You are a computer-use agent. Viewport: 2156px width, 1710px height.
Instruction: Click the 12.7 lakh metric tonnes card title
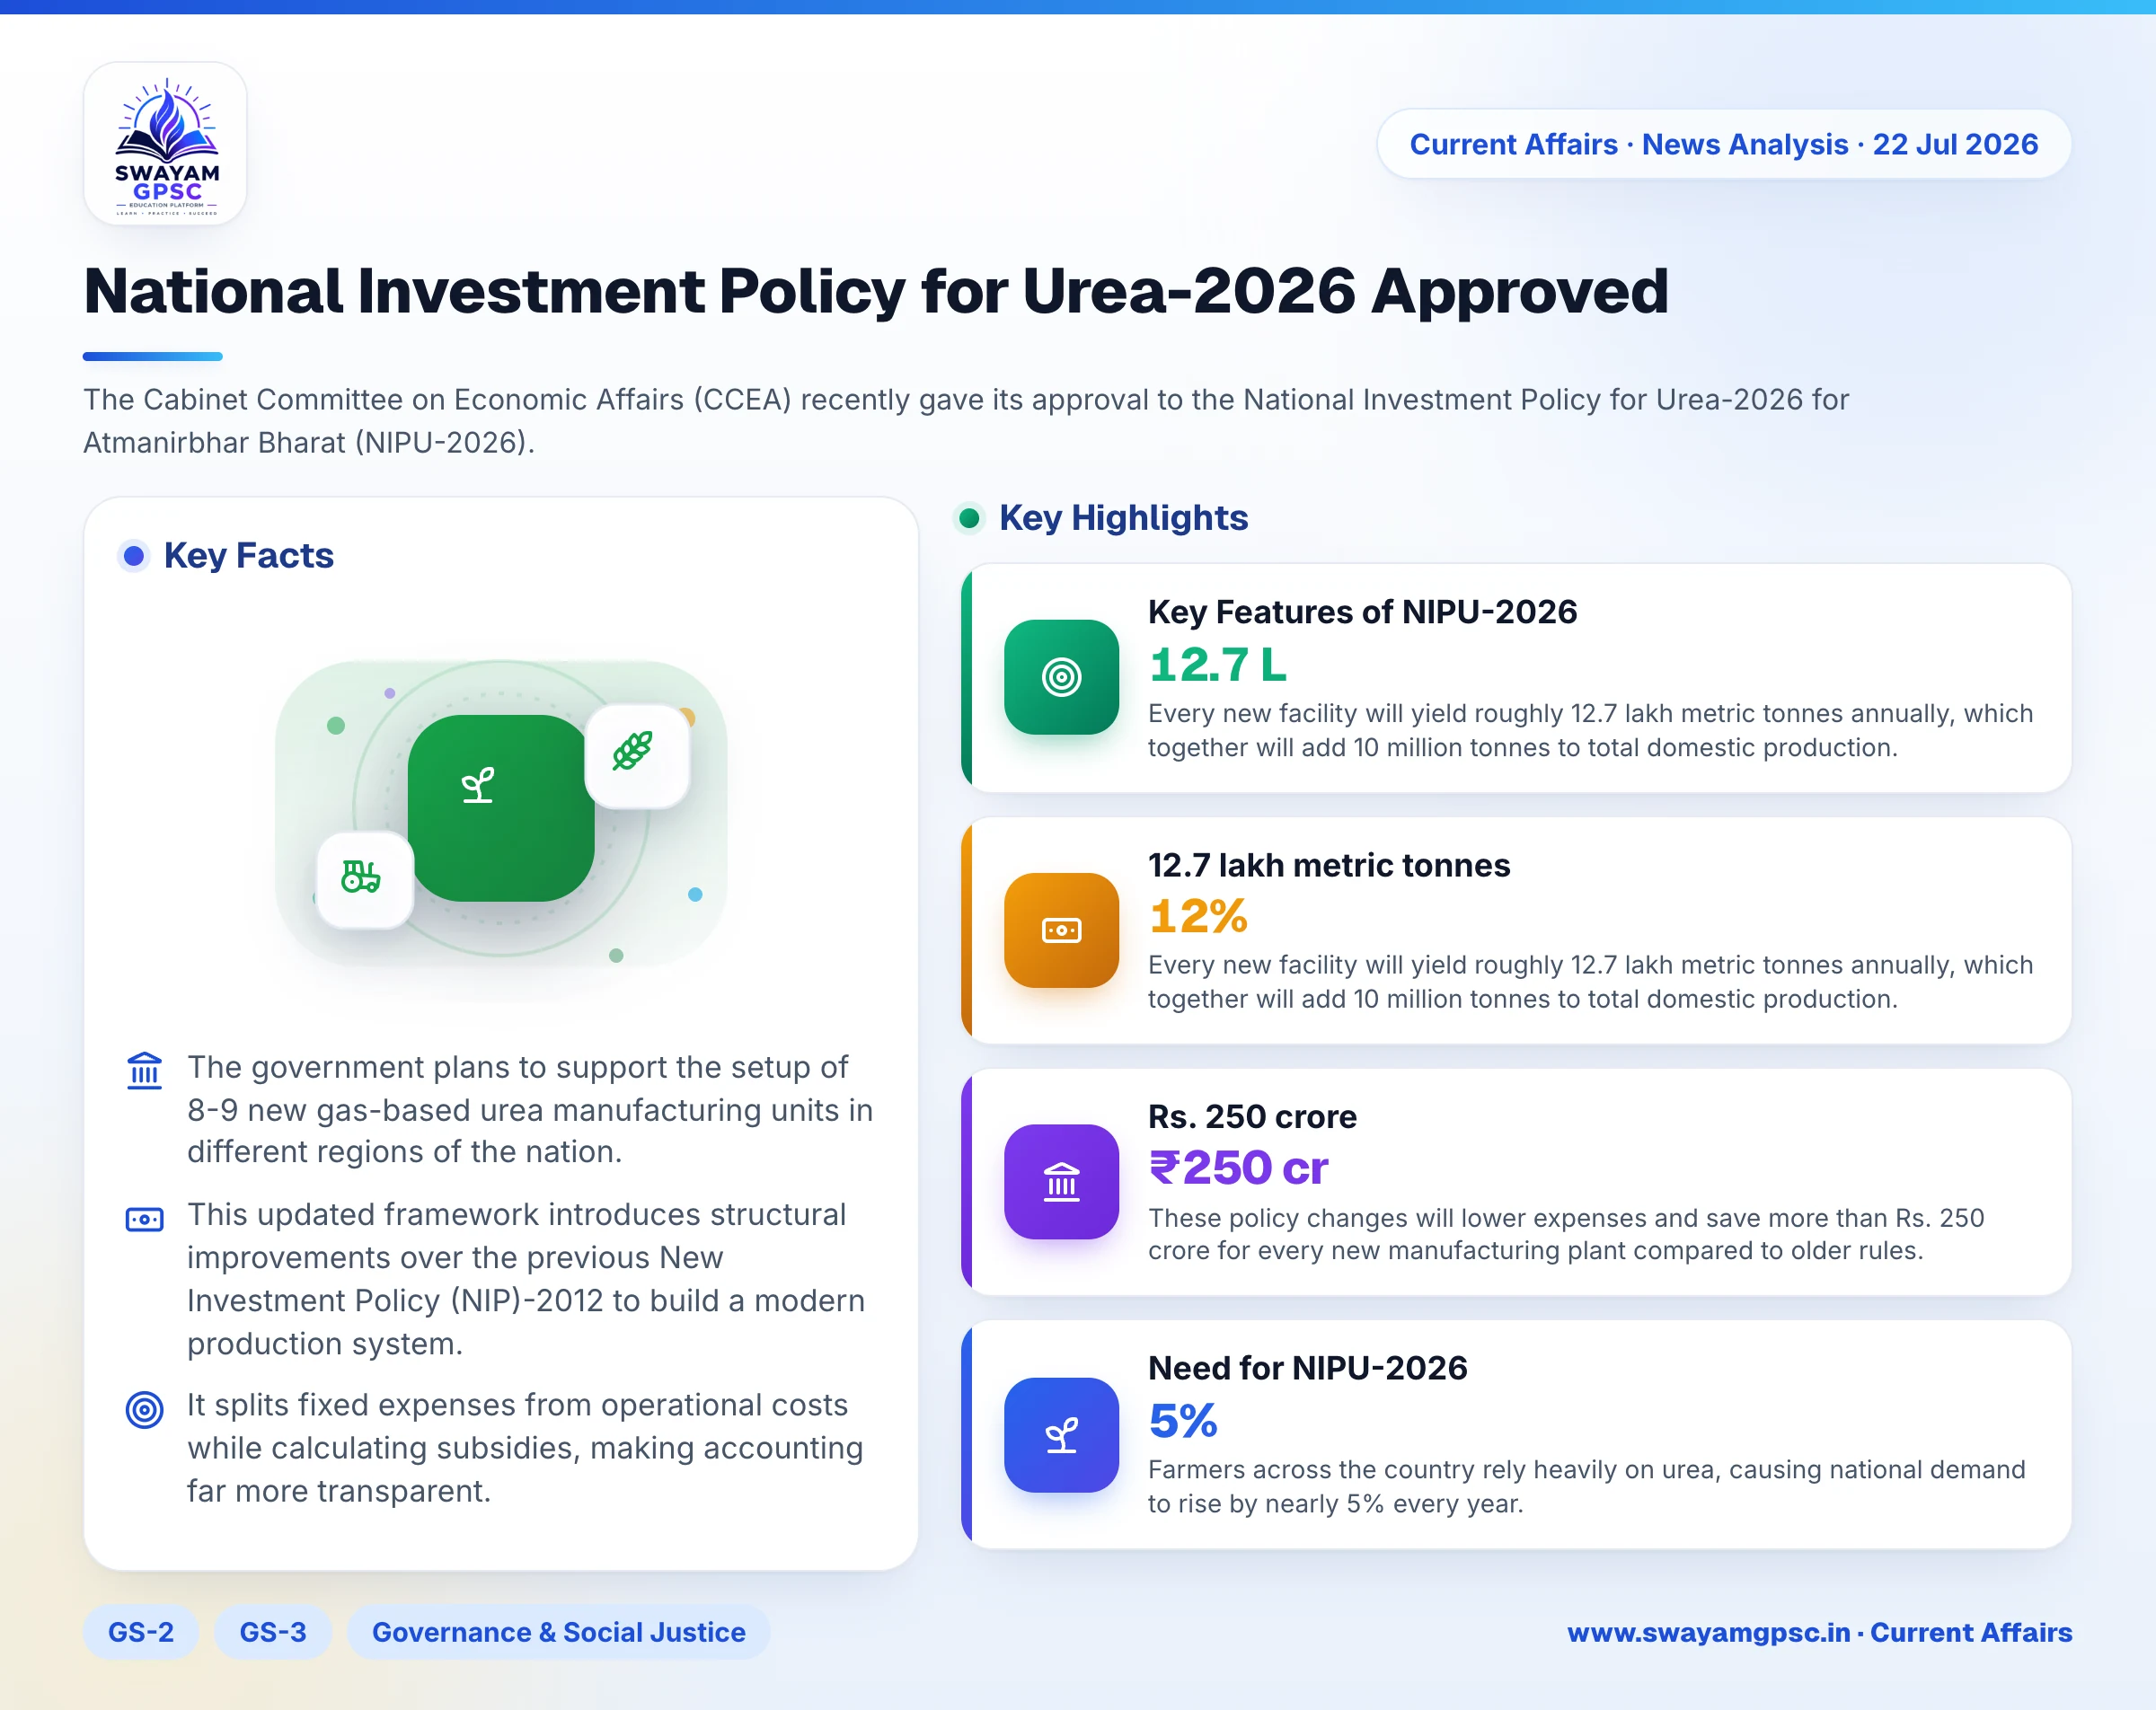coord(1329,865)
